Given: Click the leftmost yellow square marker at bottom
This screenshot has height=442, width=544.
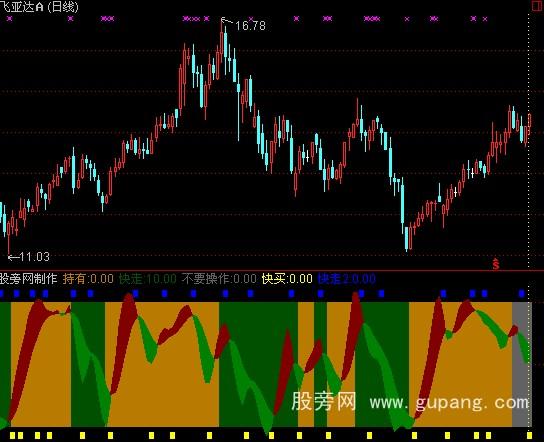Looking at the screenshot, I should [x=13, y=435].
